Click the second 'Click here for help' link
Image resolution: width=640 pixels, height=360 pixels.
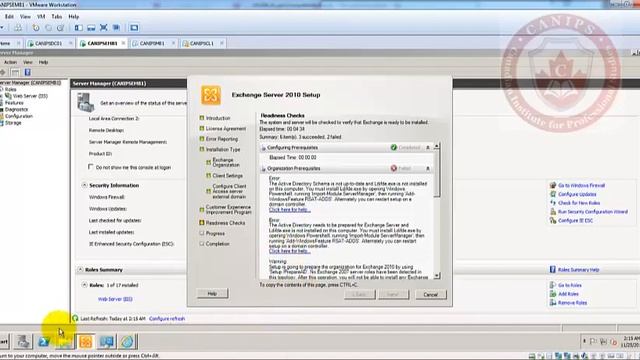[x=289, y=251]
